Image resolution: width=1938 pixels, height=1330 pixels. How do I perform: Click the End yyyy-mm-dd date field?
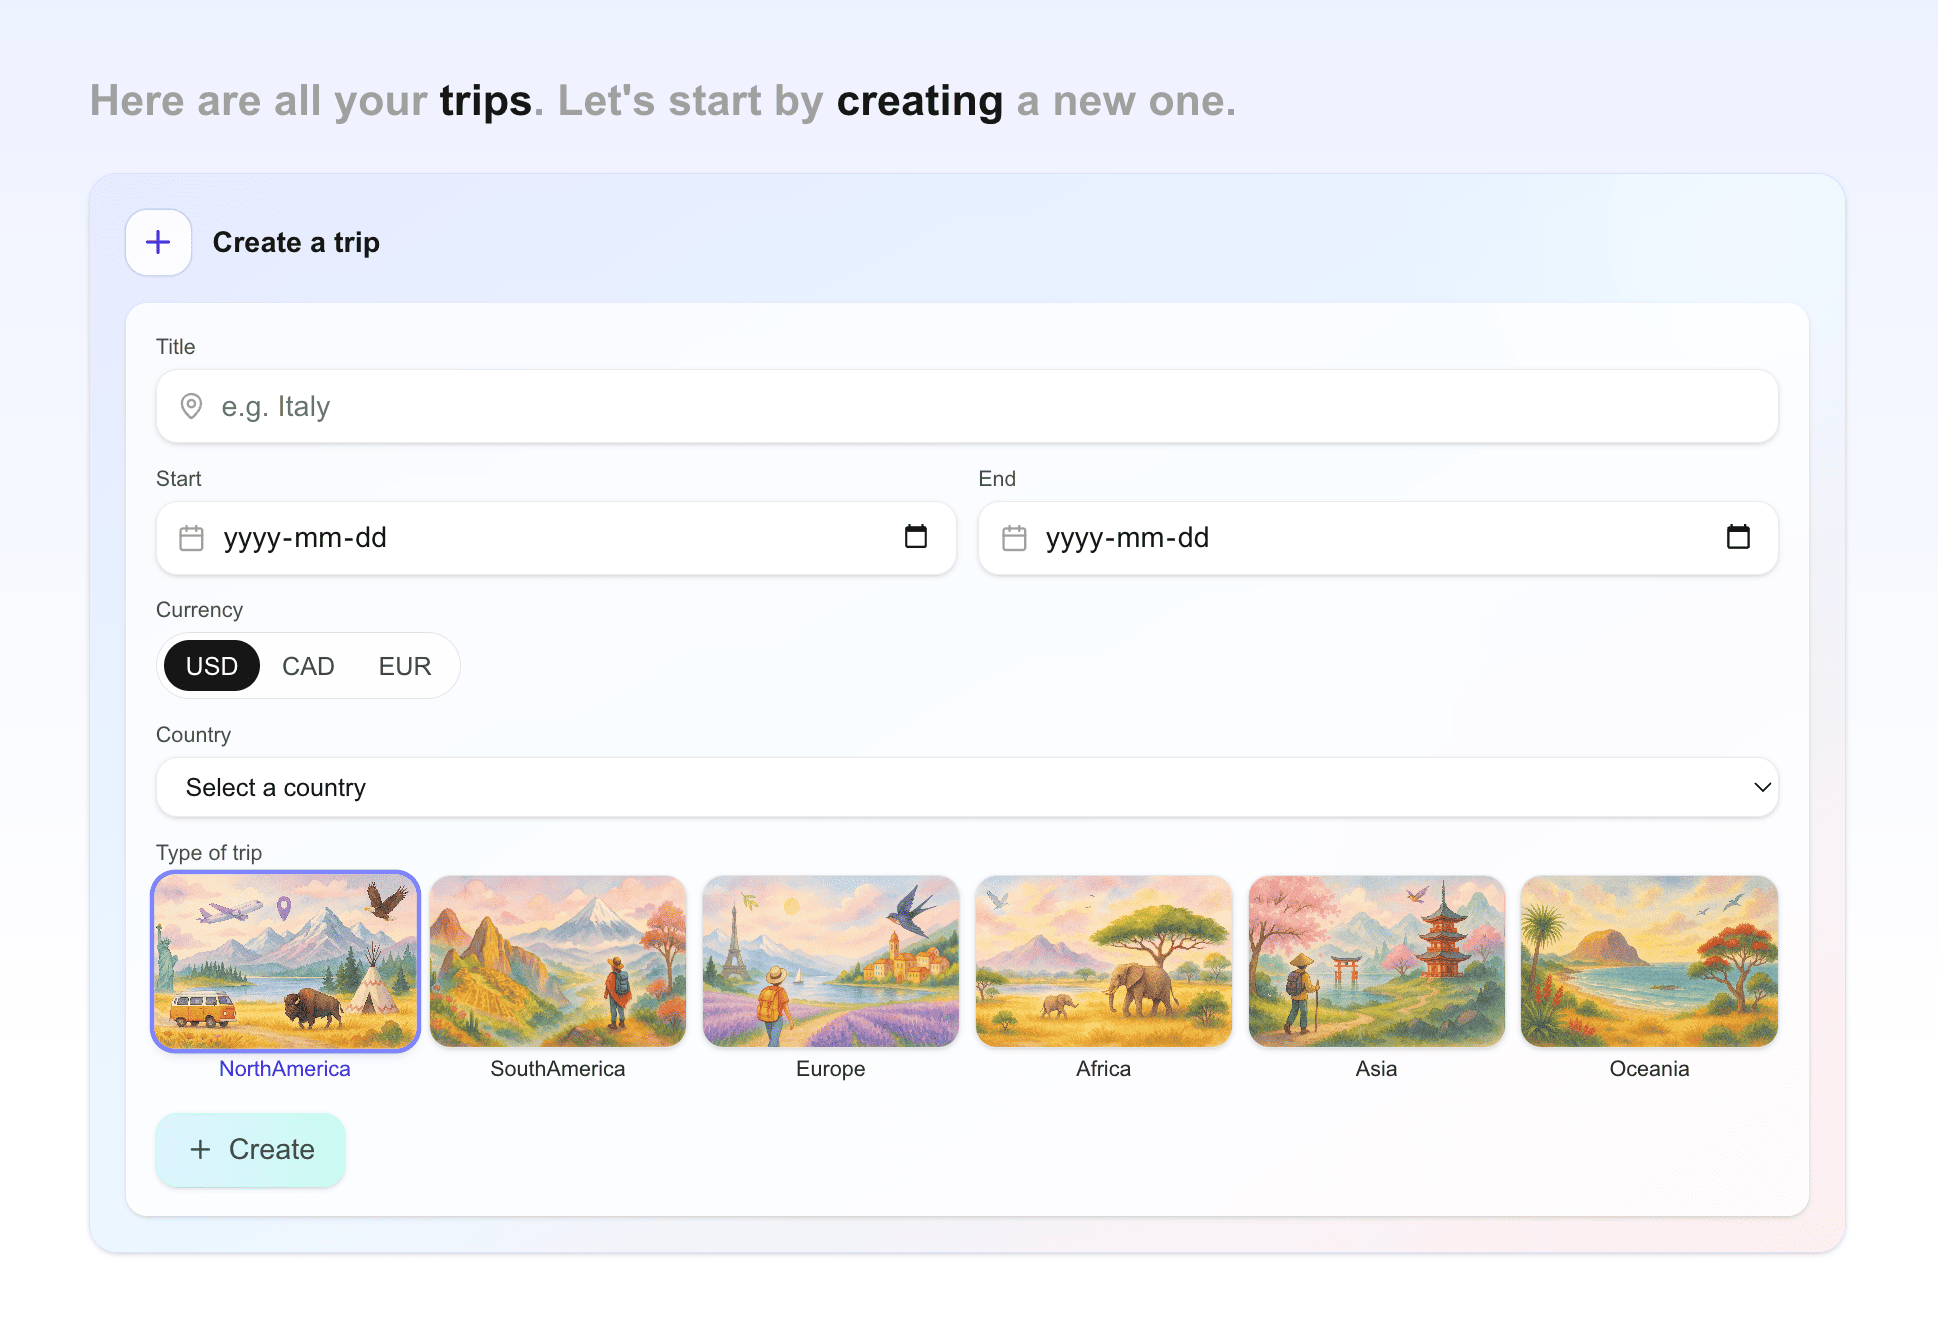1360,538
